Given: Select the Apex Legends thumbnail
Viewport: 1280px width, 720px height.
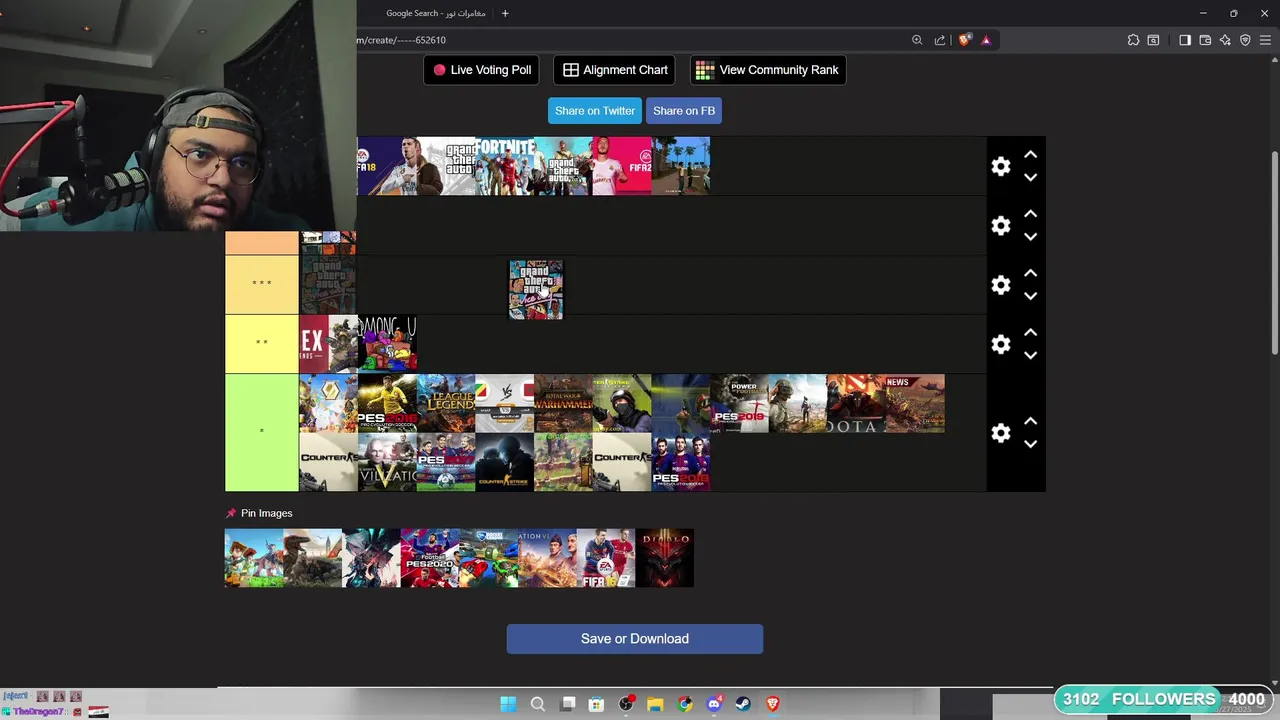Looking at the screenshot, I should tap(328, 344).
